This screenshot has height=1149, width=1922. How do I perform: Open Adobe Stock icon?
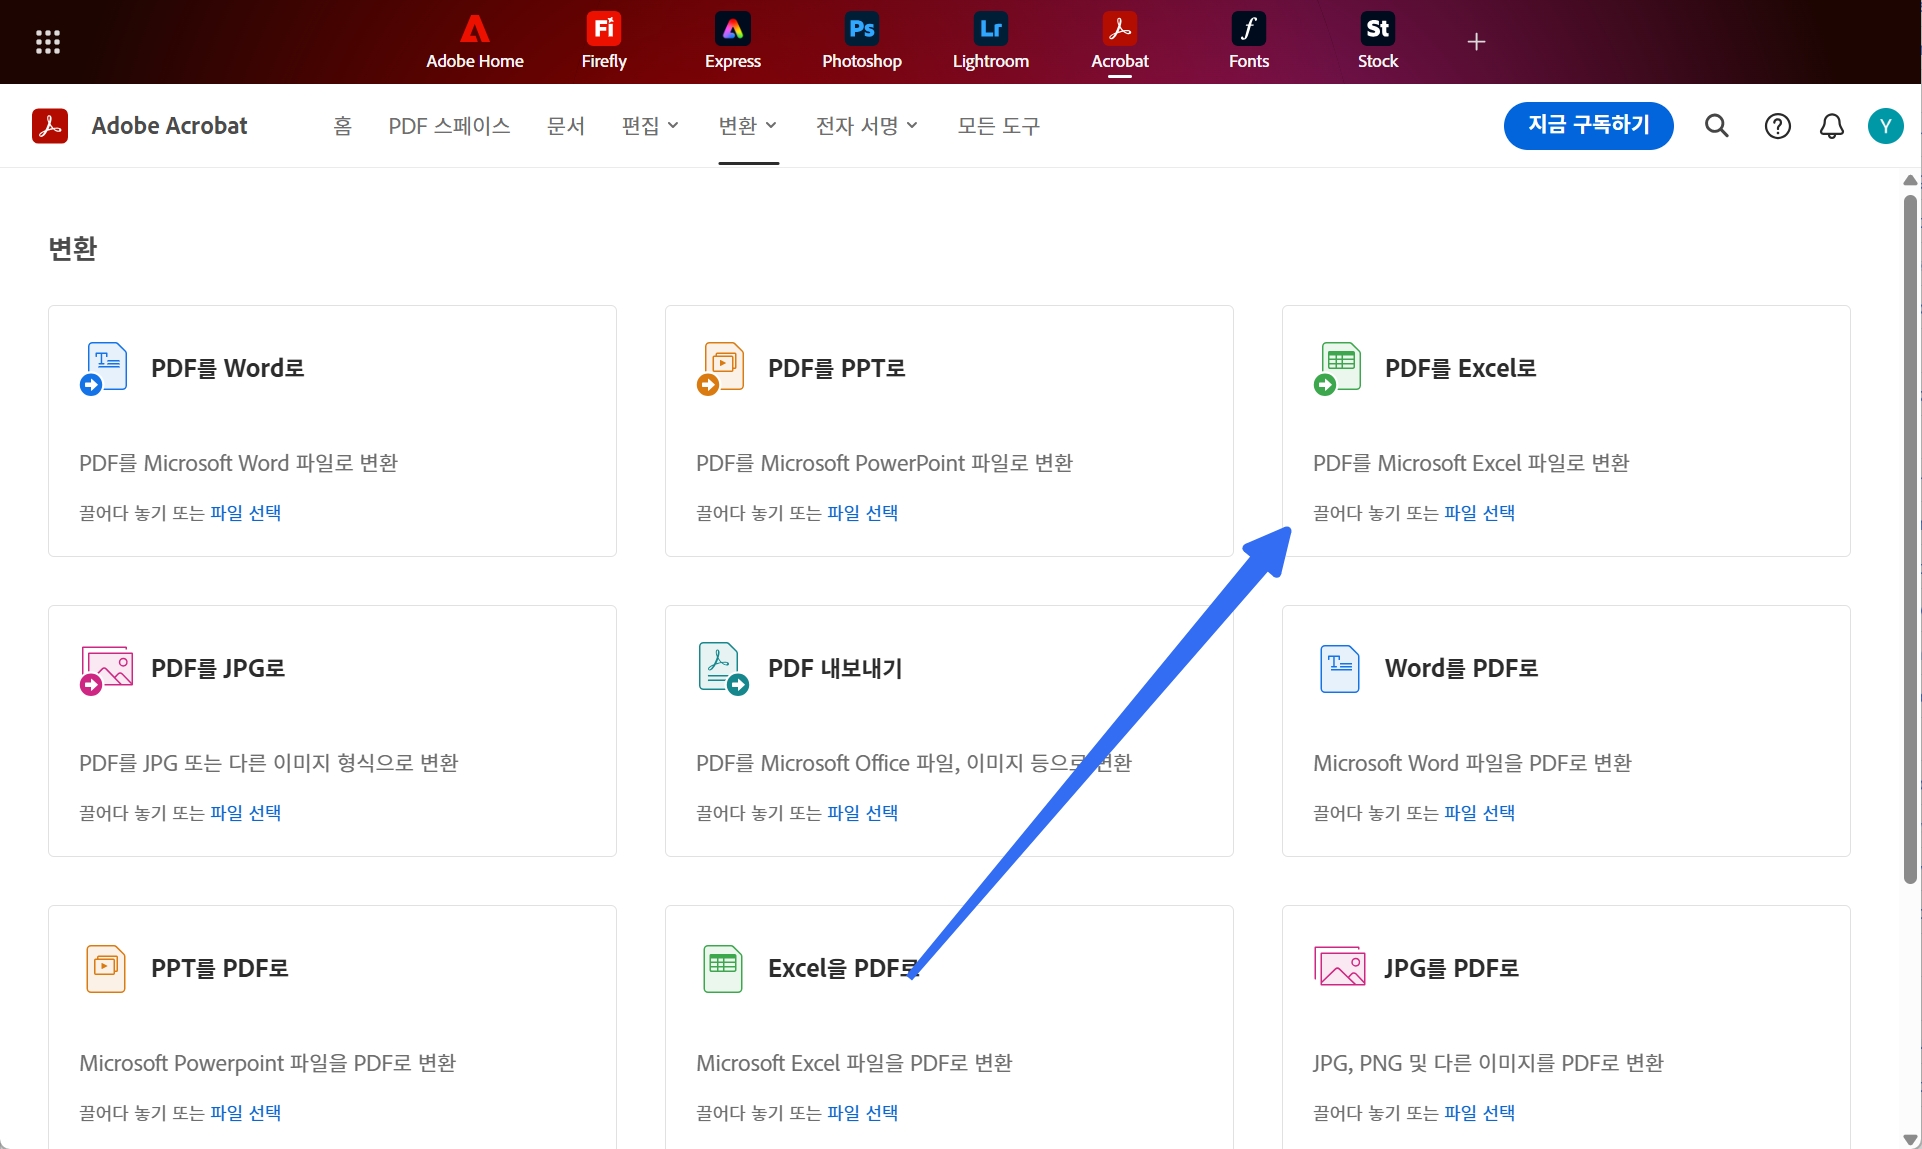point(1378,41)
